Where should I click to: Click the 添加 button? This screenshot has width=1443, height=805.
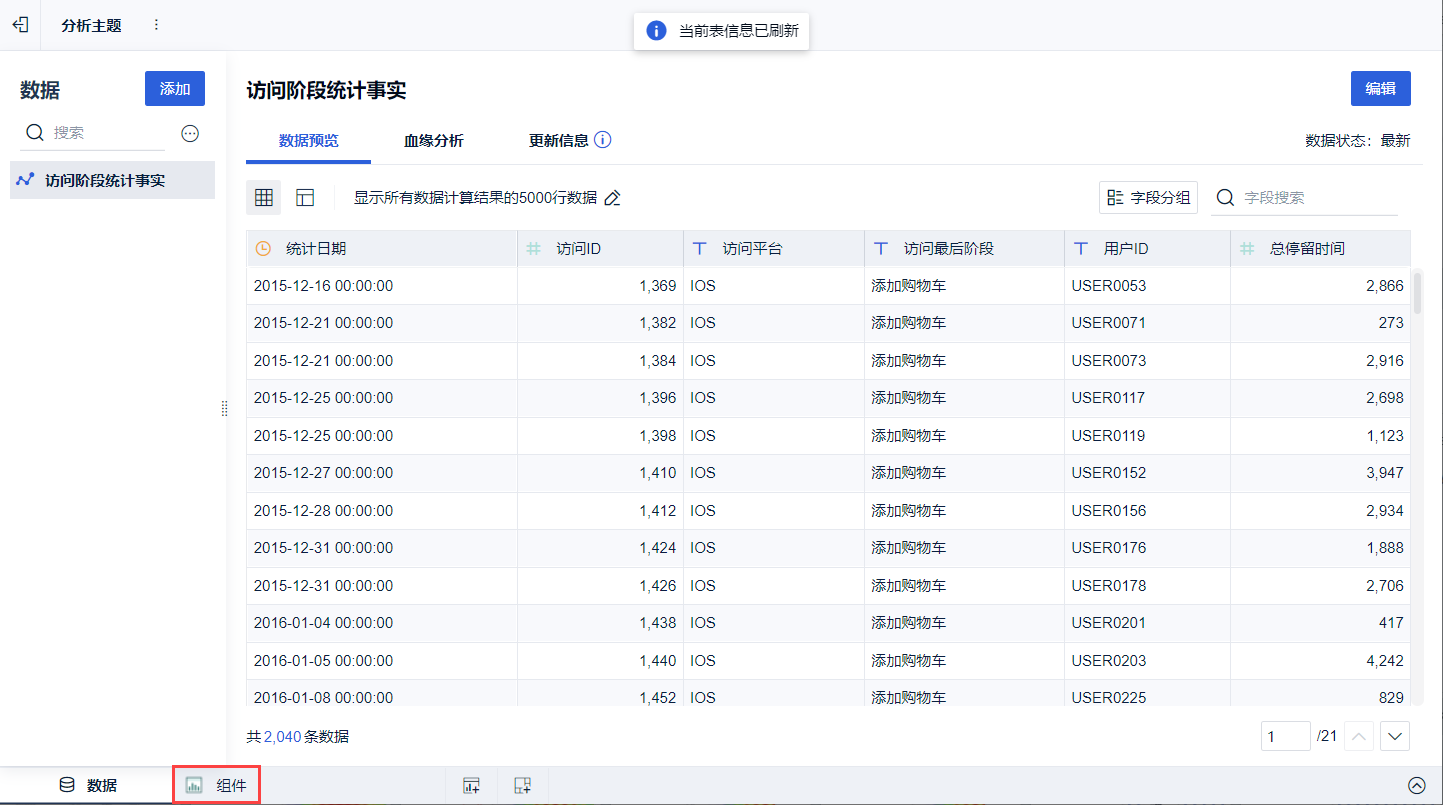click(x=175, y=89)
